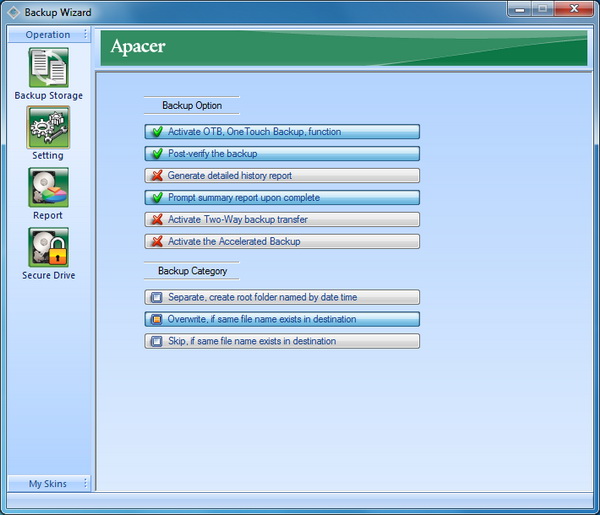Expand the My Skins panel header
Viewport: 600px width, 515px height.
[49, 484]
